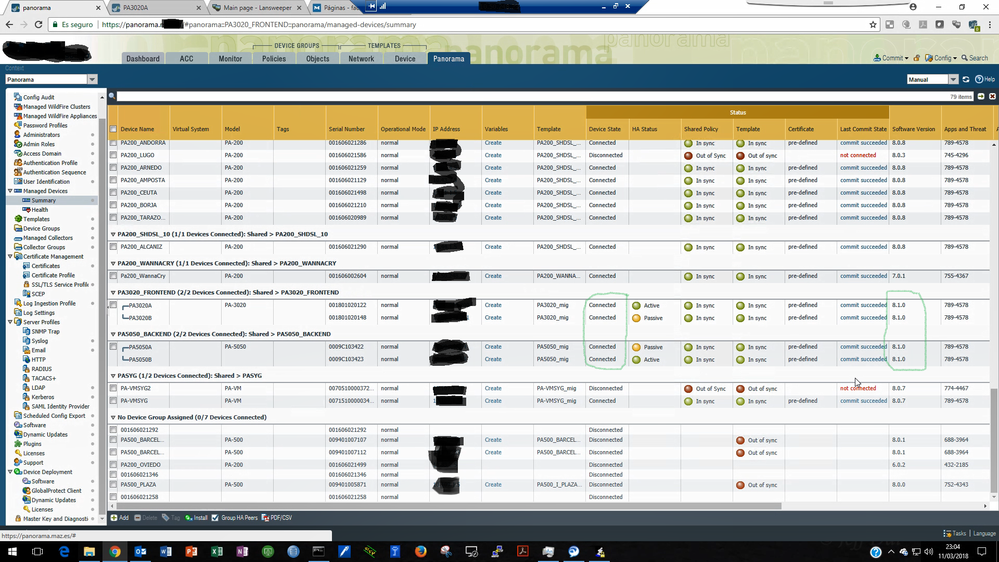Viewport: 999px width, 562px height.
Task: Switch to the Objects tab
Action: click(x=317, y=59)
